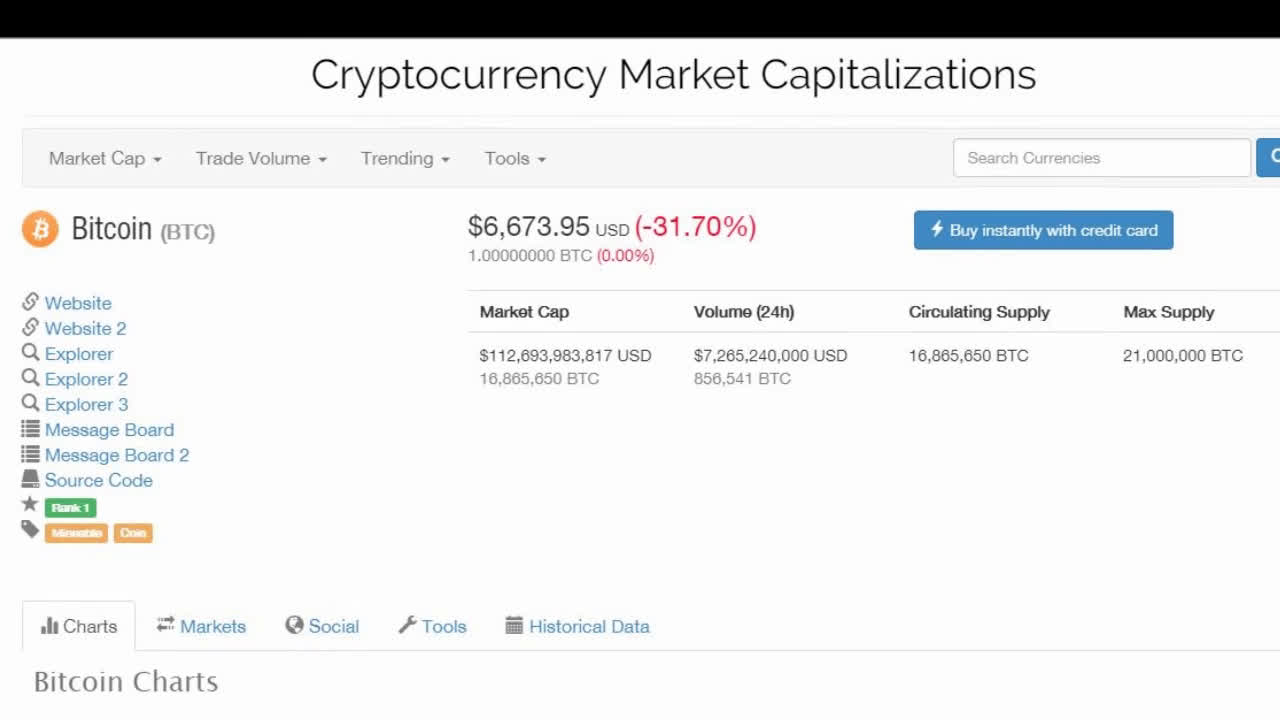Click the star icon next to Rank 1
The image size is (1280, 720).
pos(30,505)
